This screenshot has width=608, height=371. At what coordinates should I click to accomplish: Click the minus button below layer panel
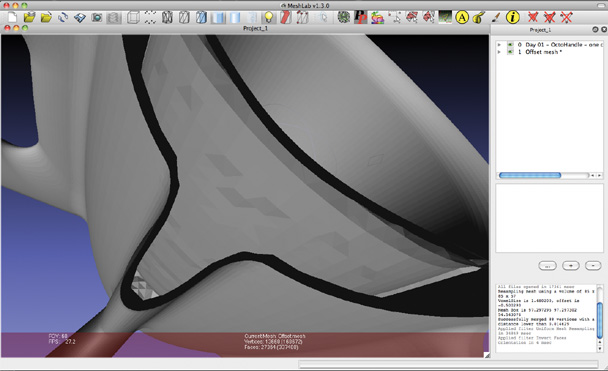coord(593,266)
